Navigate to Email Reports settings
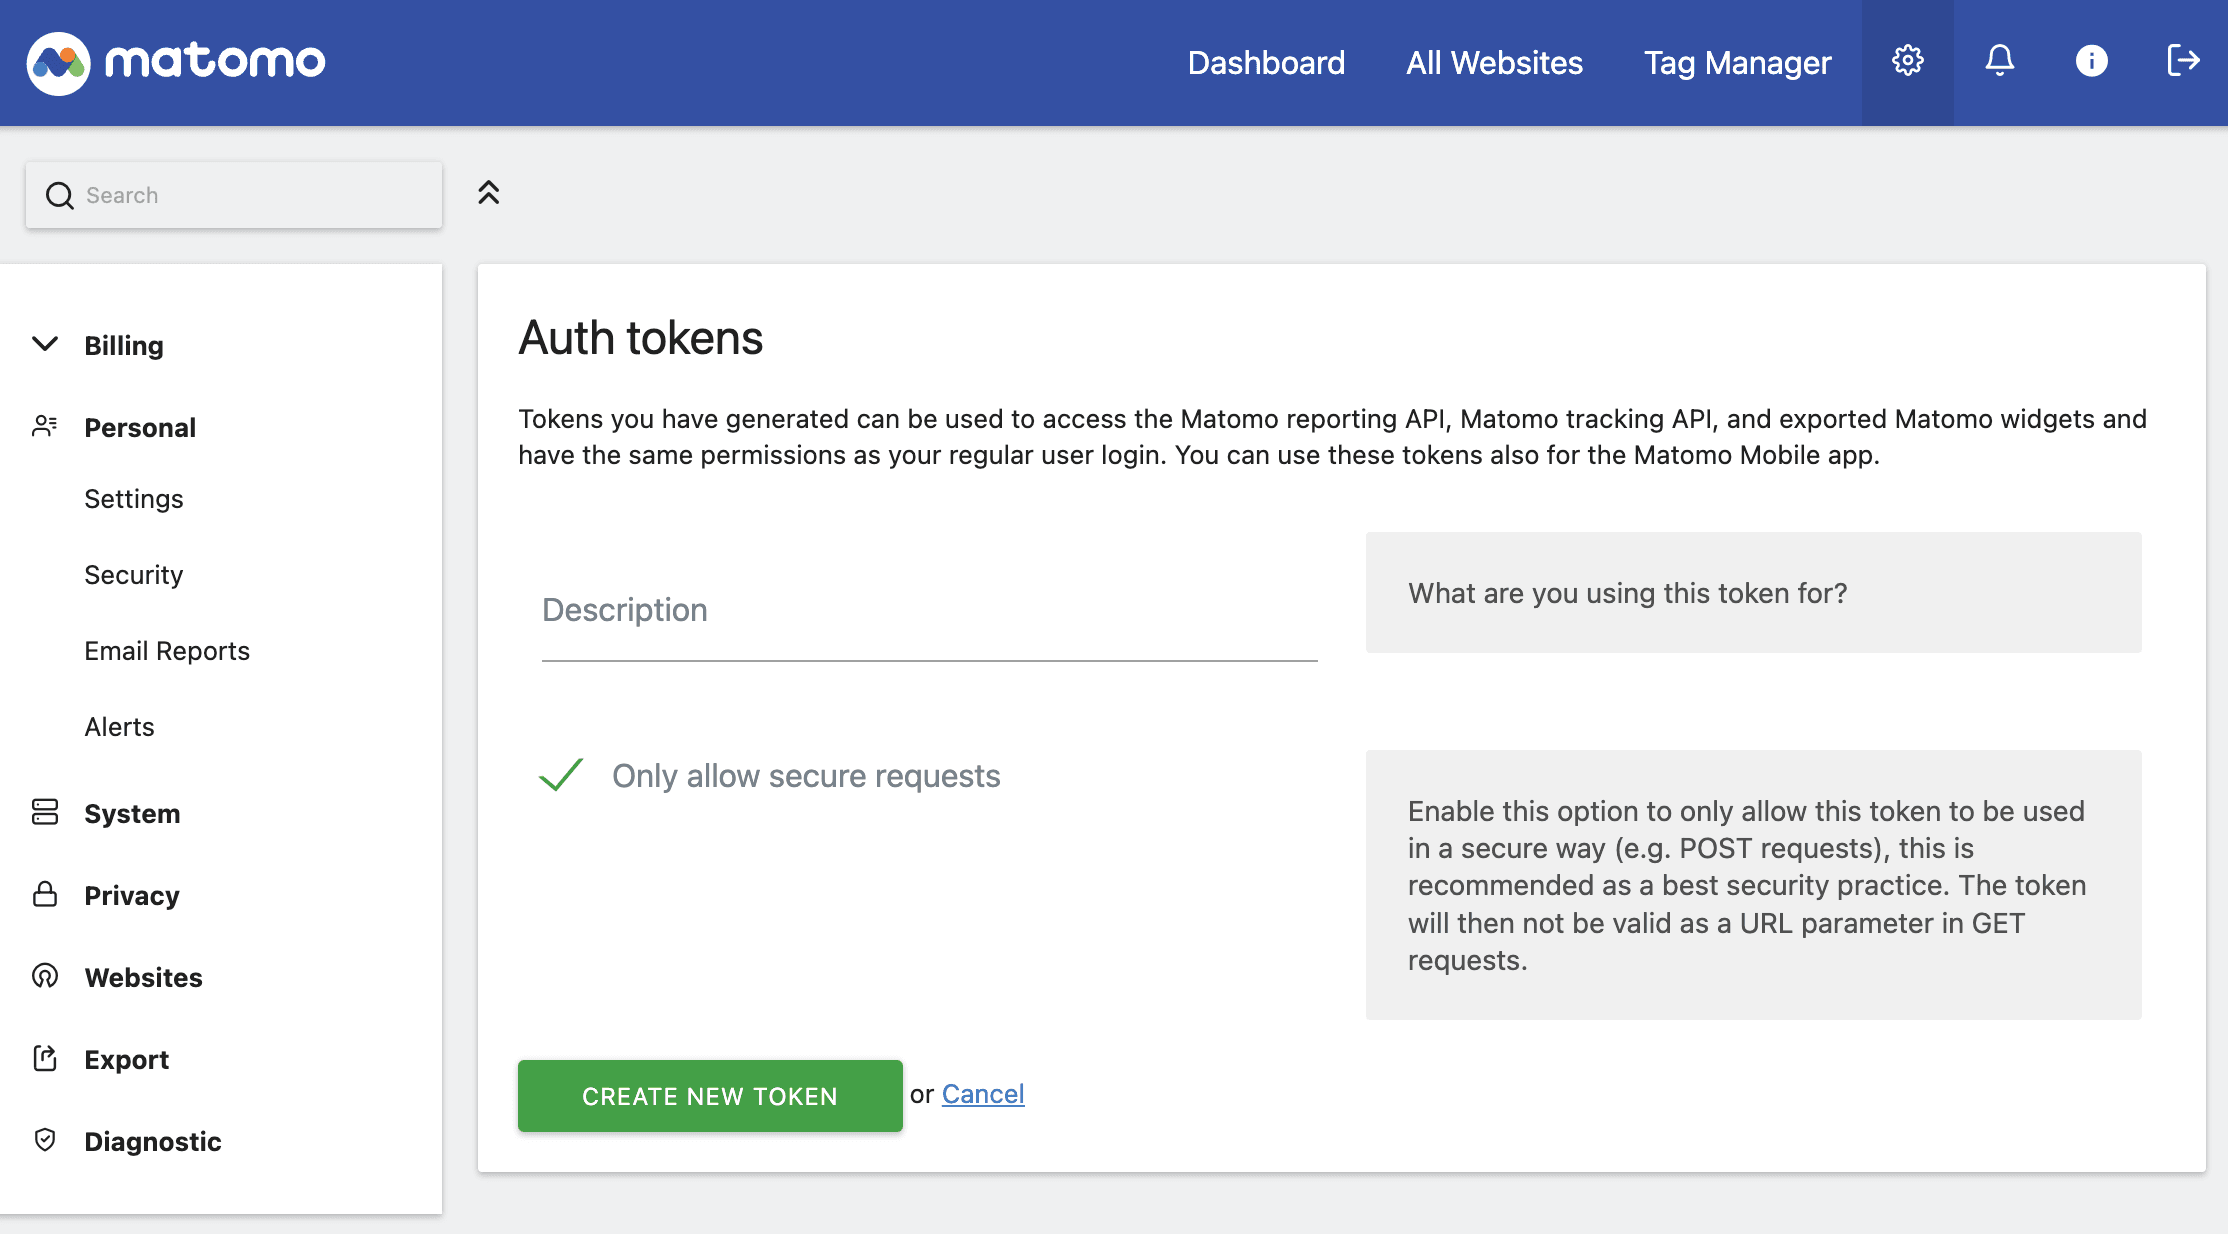This screenshot has height=1234, width=2228. coord(167,649)
